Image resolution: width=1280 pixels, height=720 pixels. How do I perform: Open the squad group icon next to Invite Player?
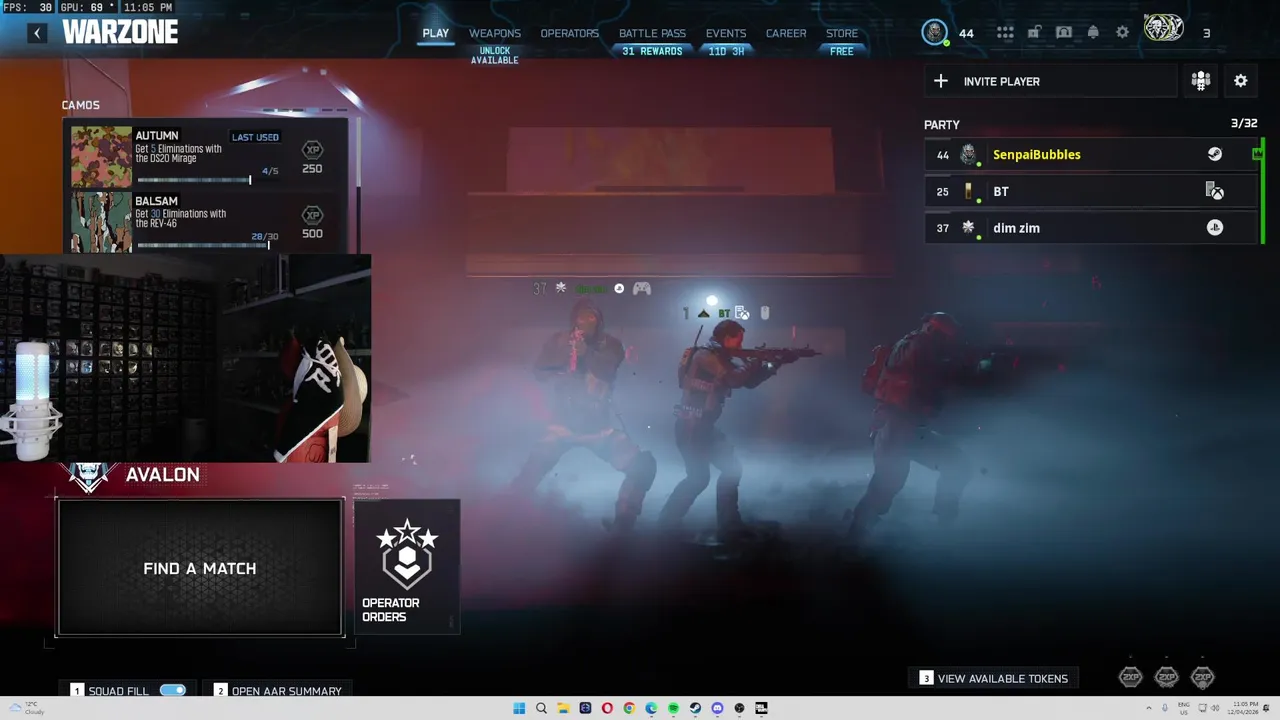pyautogui.click(x=1201, y=81)
